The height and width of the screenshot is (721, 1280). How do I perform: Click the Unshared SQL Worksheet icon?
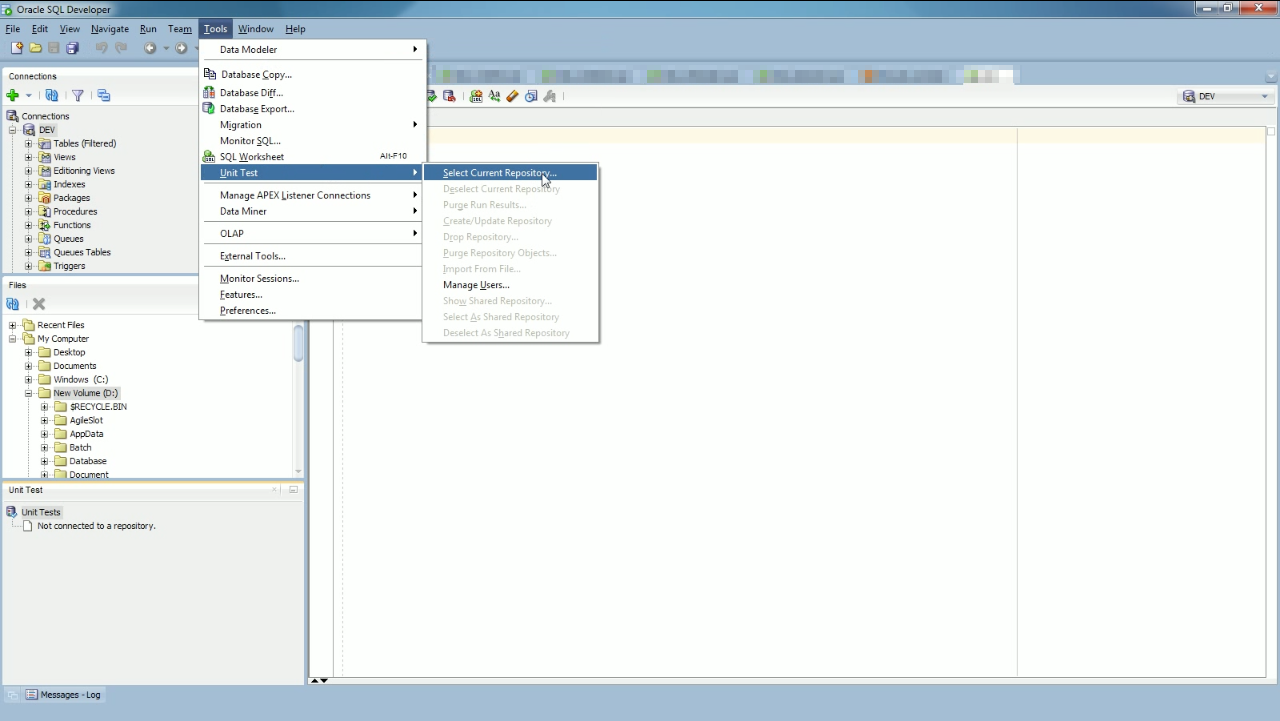[x=476, y=96]
